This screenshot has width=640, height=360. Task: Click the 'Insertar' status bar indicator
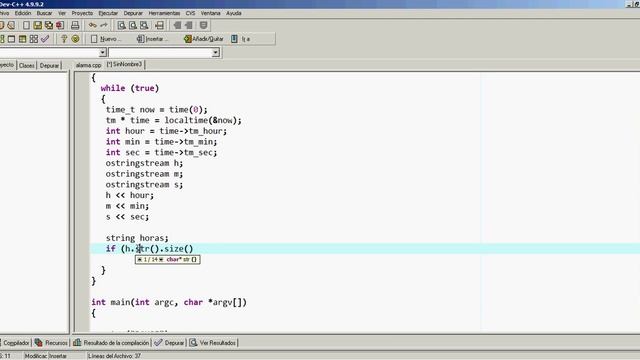(x=58, y=356)
